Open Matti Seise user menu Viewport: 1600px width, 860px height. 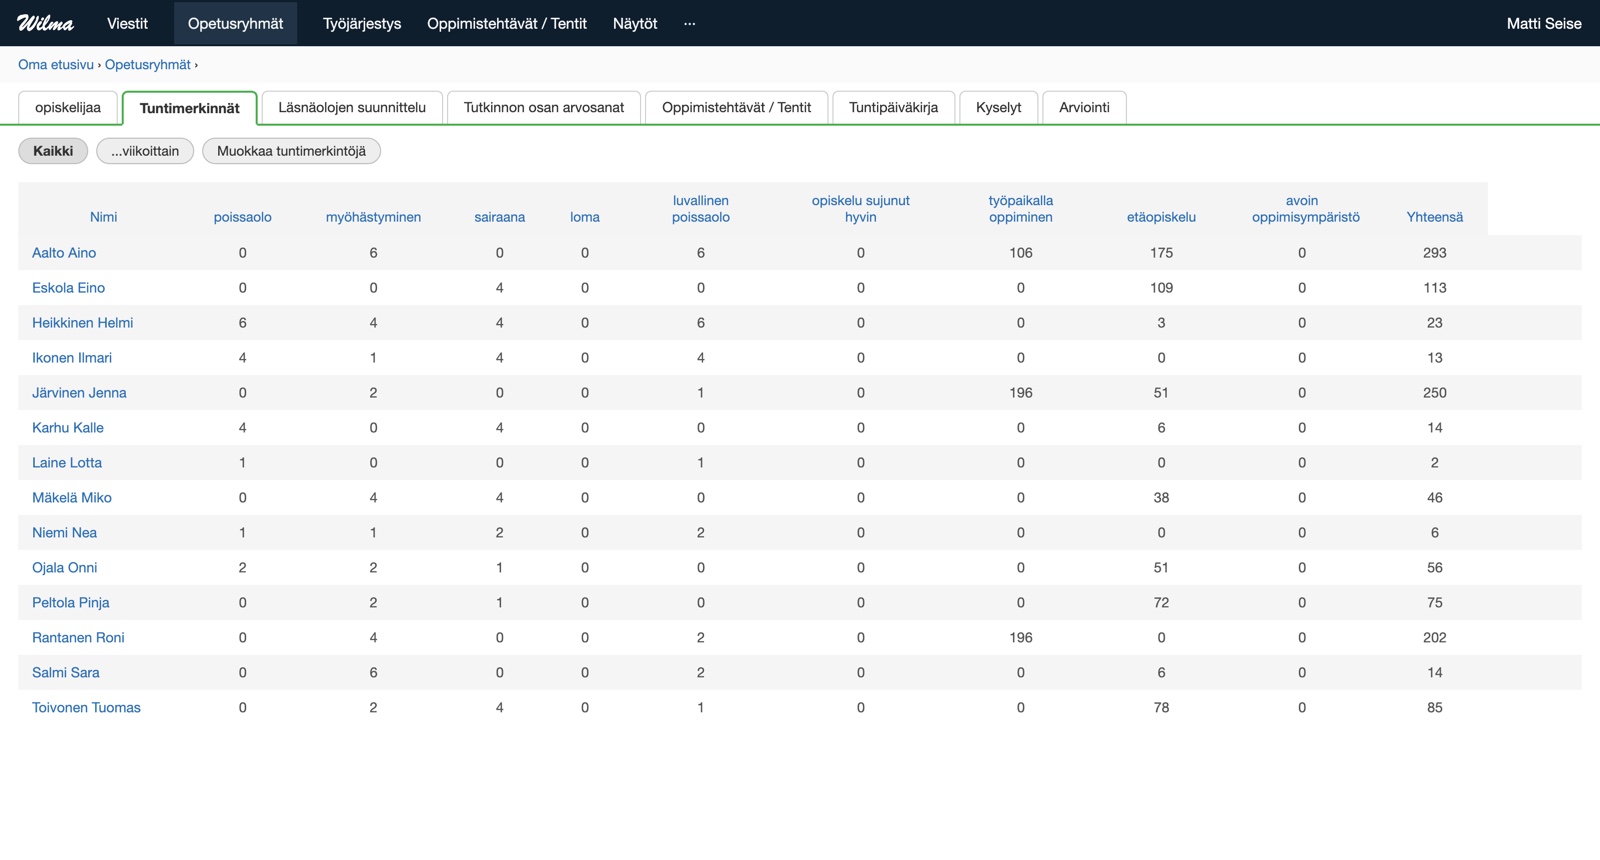(x=1544, y=23)
